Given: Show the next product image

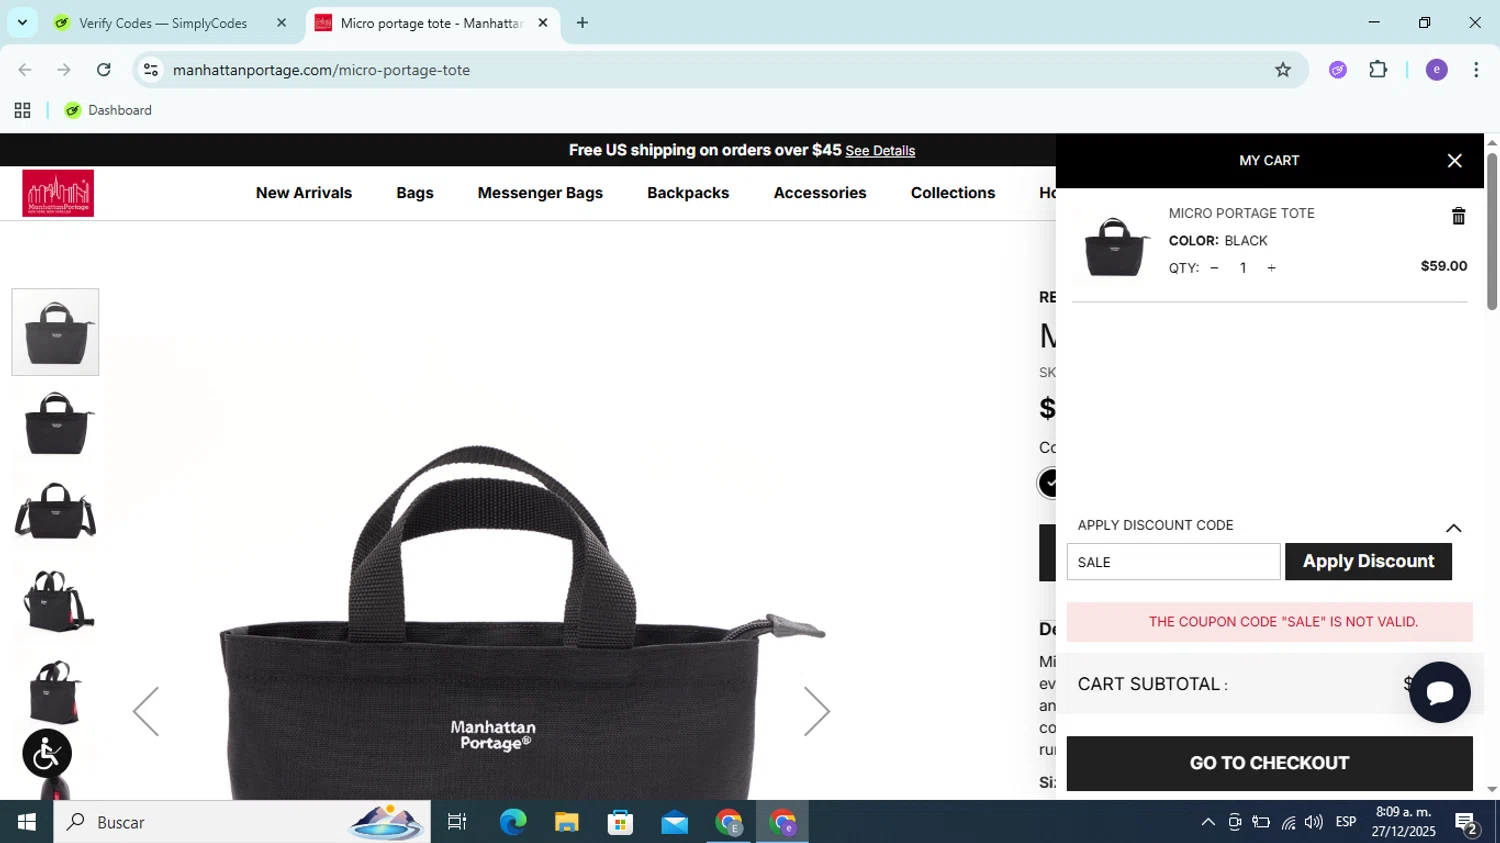Looking at the screenshot, I should [x=817, y=712].
